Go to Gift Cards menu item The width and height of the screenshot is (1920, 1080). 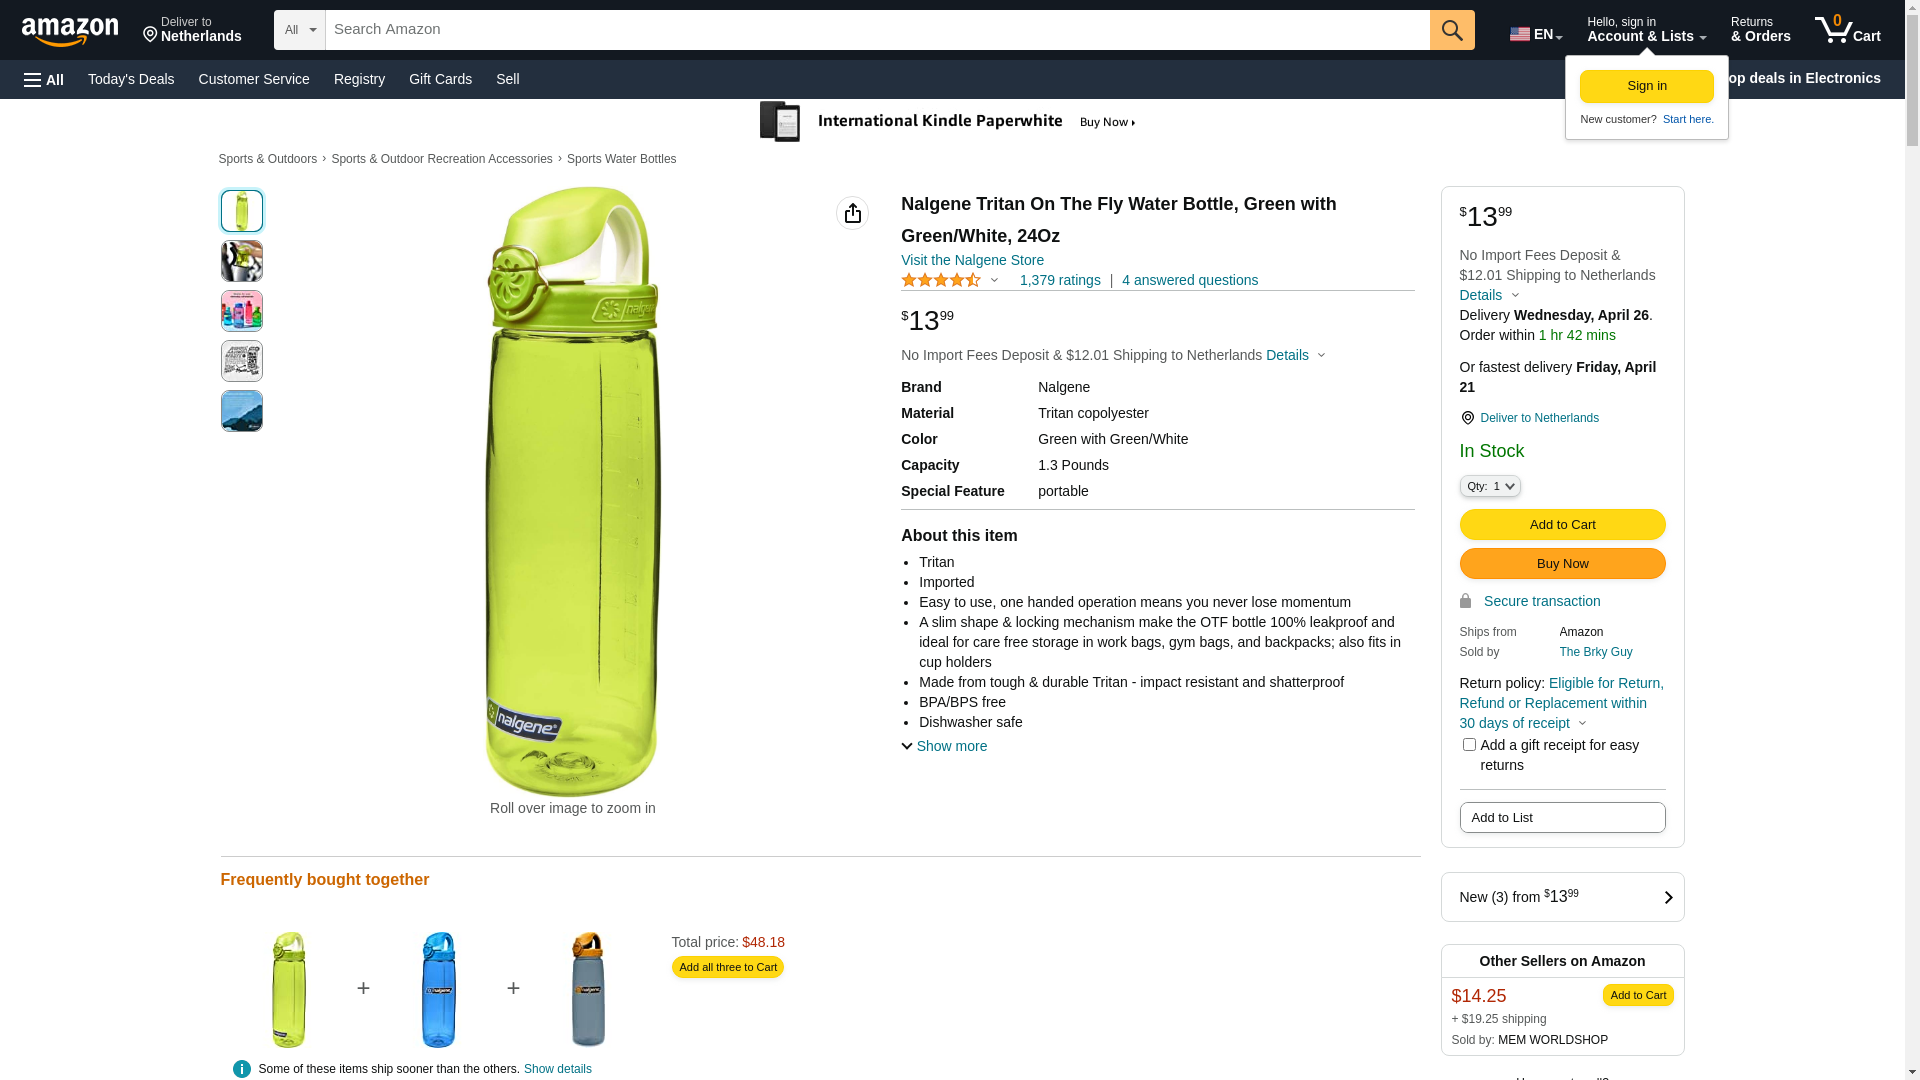[440, 79]
